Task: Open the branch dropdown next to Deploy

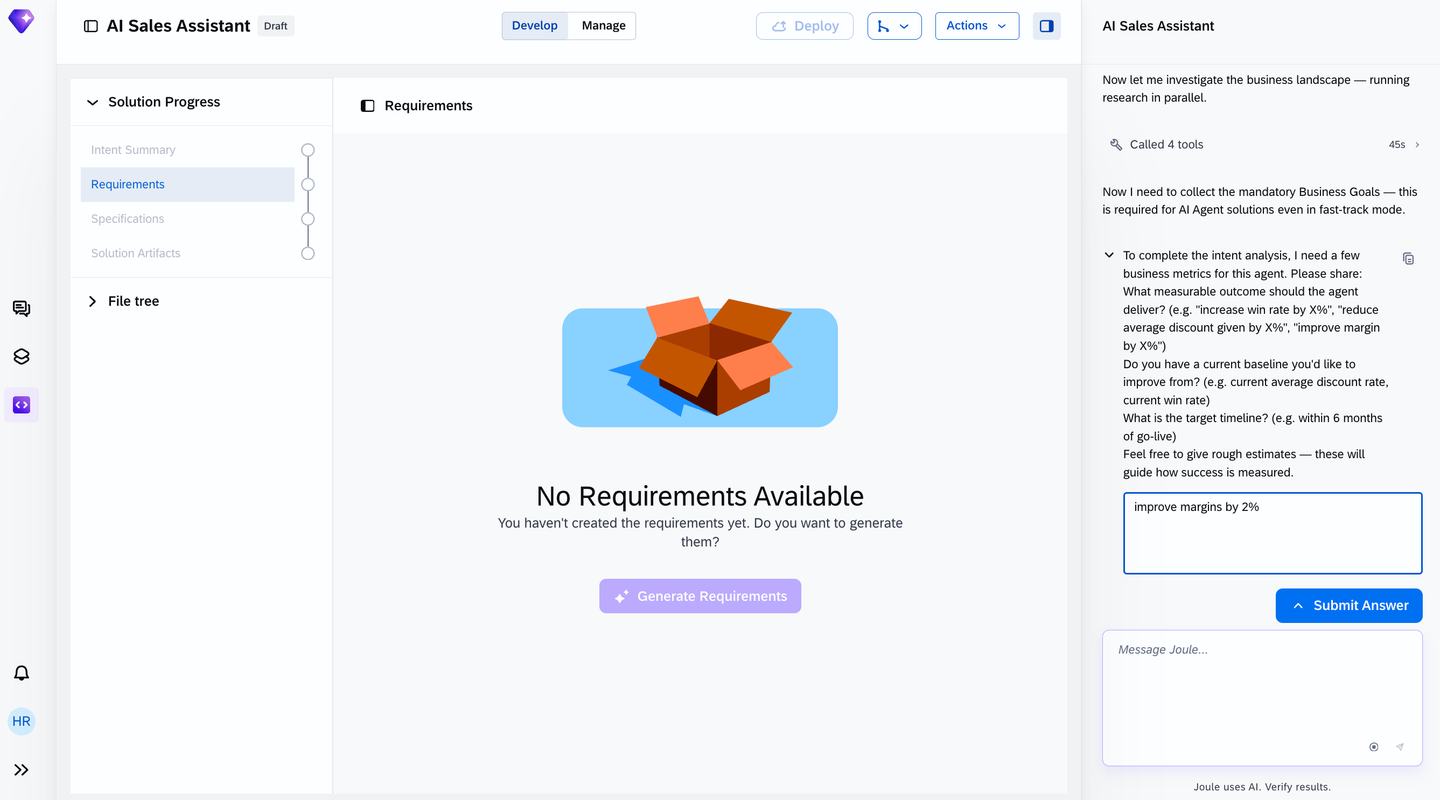Action: pos(894,26)
